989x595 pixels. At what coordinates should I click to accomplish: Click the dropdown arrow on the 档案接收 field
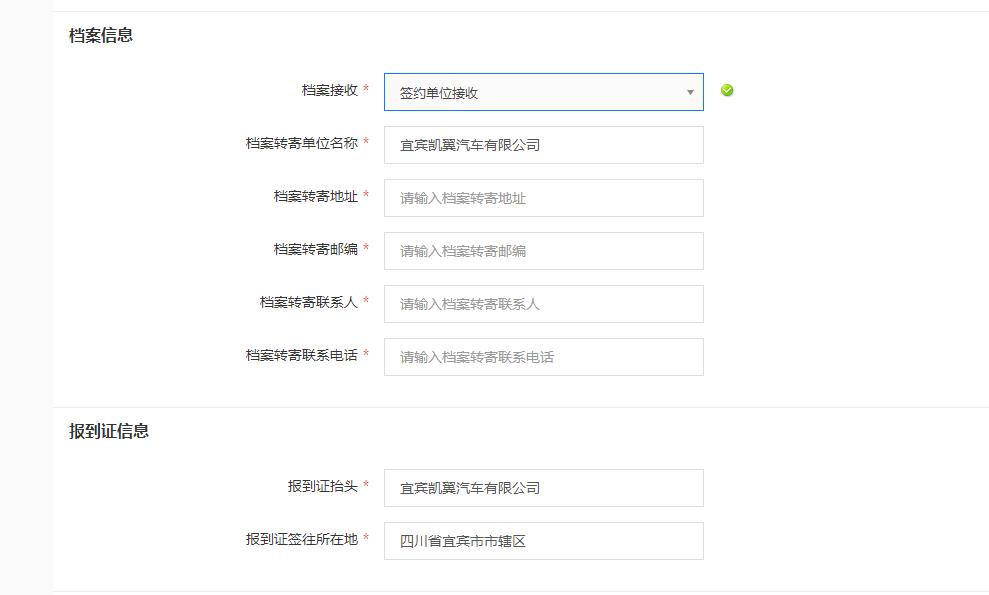(689, 91)
